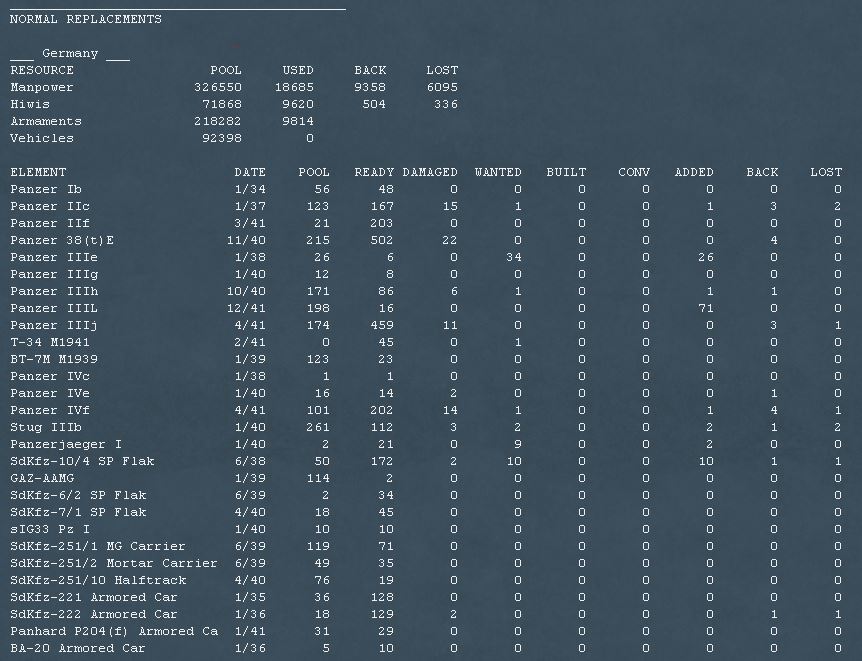Image resolution: width=862 pixels, height=661 pixels.
Task: Select the Panzer IIc row name
Action: pos(50,206)
